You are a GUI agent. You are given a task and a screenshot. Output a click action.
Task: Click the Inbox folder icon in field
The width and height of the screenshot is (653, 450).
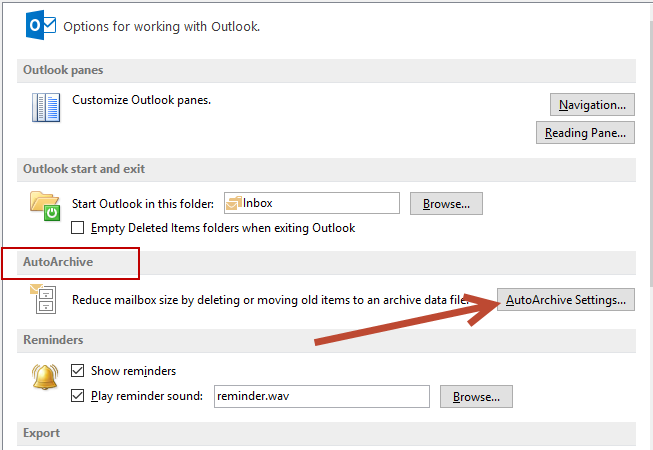pos(234,203)
